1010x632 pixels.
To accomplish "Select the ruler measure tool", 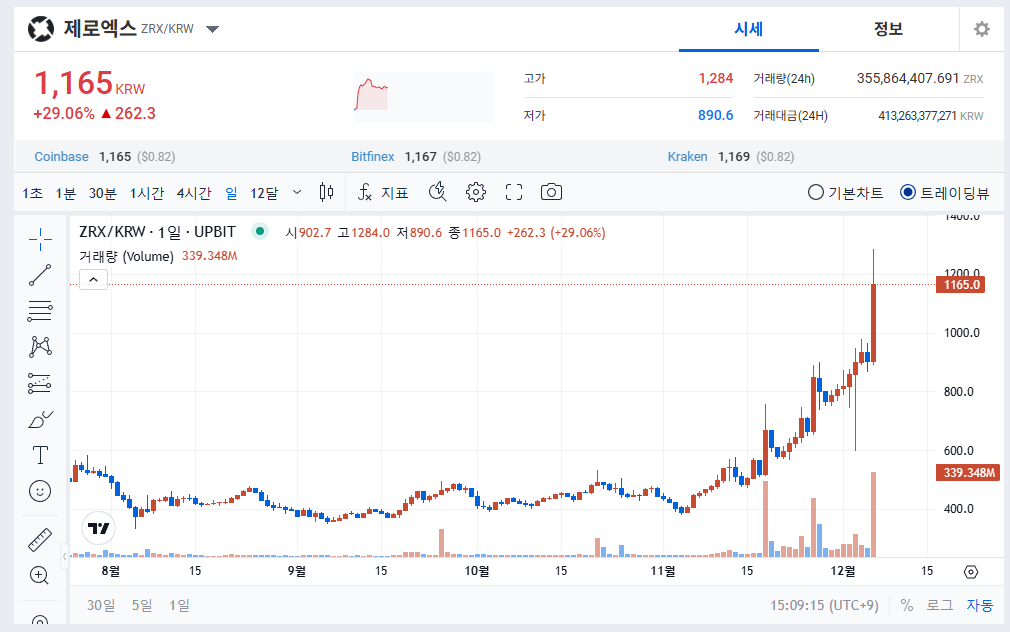I will (40, 540).
